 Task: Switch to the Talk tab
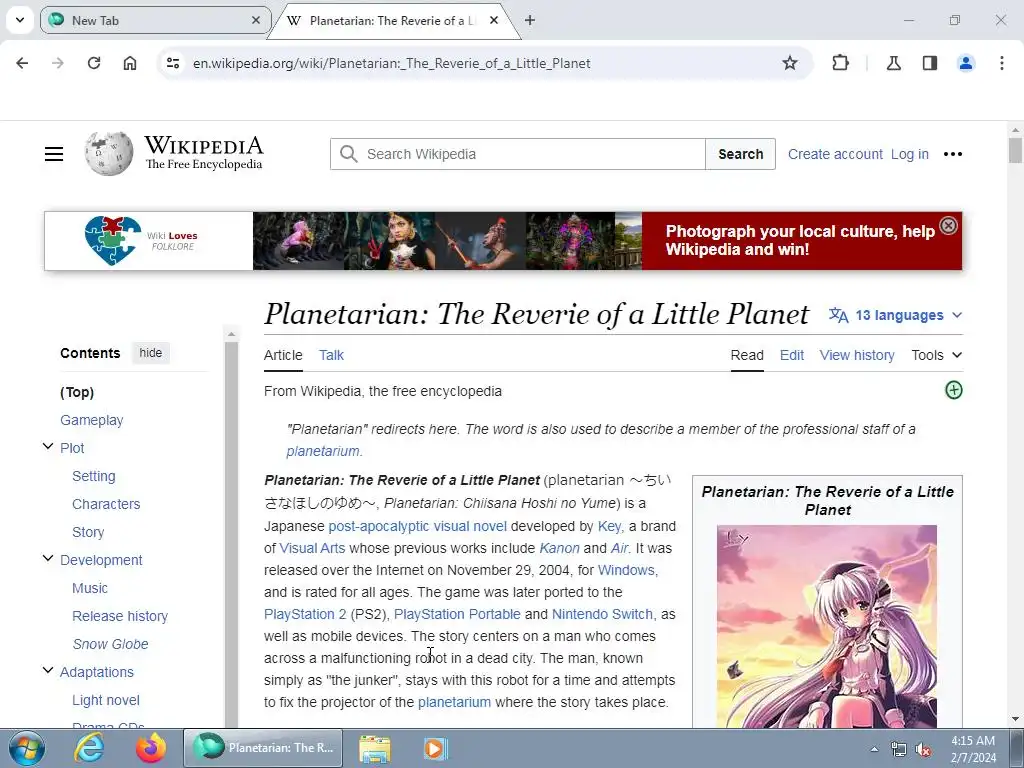(331, 355)
